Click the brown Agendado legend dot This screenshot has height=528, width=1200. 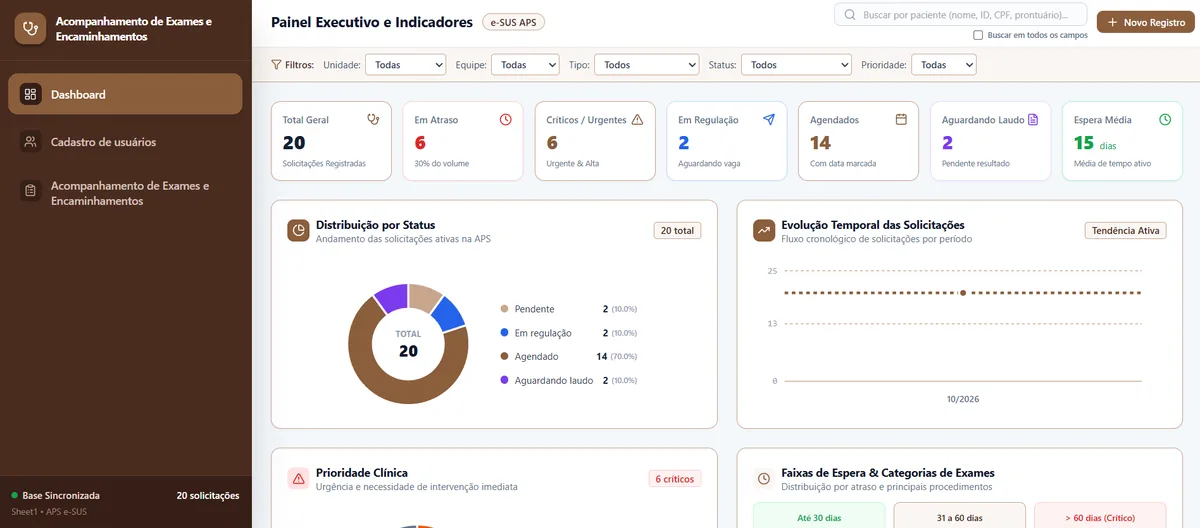pyautogui.click(x=504, y=357)
